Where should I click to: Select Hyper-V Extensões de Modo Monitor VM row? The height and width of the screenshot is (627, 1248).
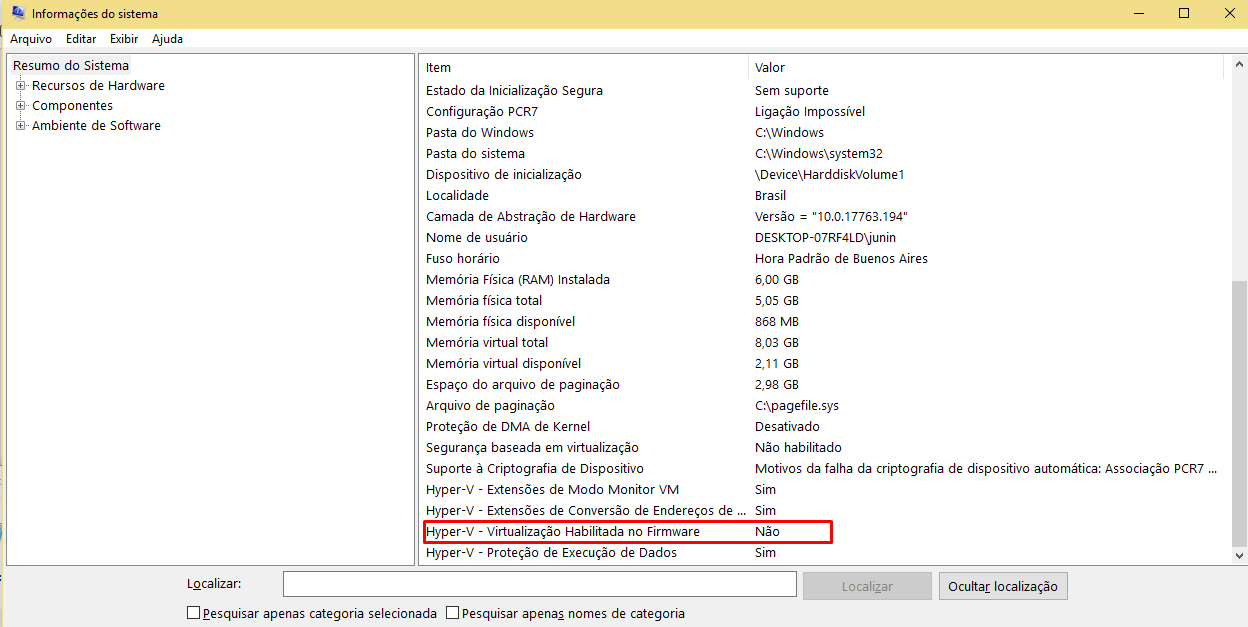(821, 490)
